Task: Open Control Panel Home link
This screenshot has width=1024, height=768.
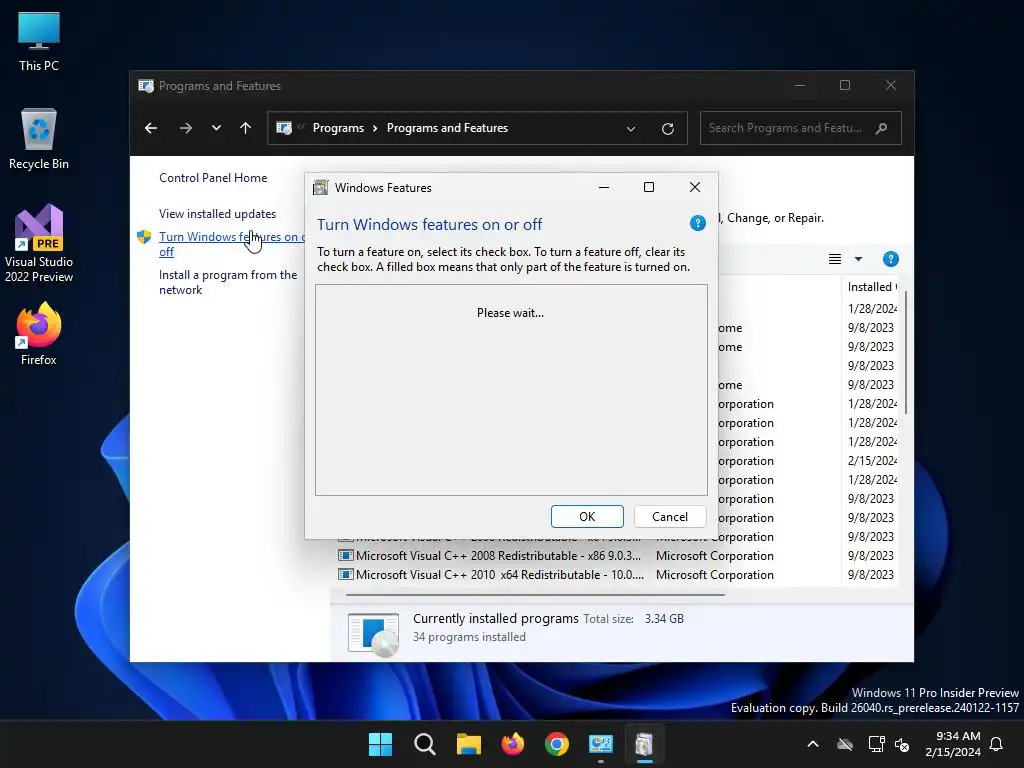Action: pyautogui.click(x=213, y=178)
